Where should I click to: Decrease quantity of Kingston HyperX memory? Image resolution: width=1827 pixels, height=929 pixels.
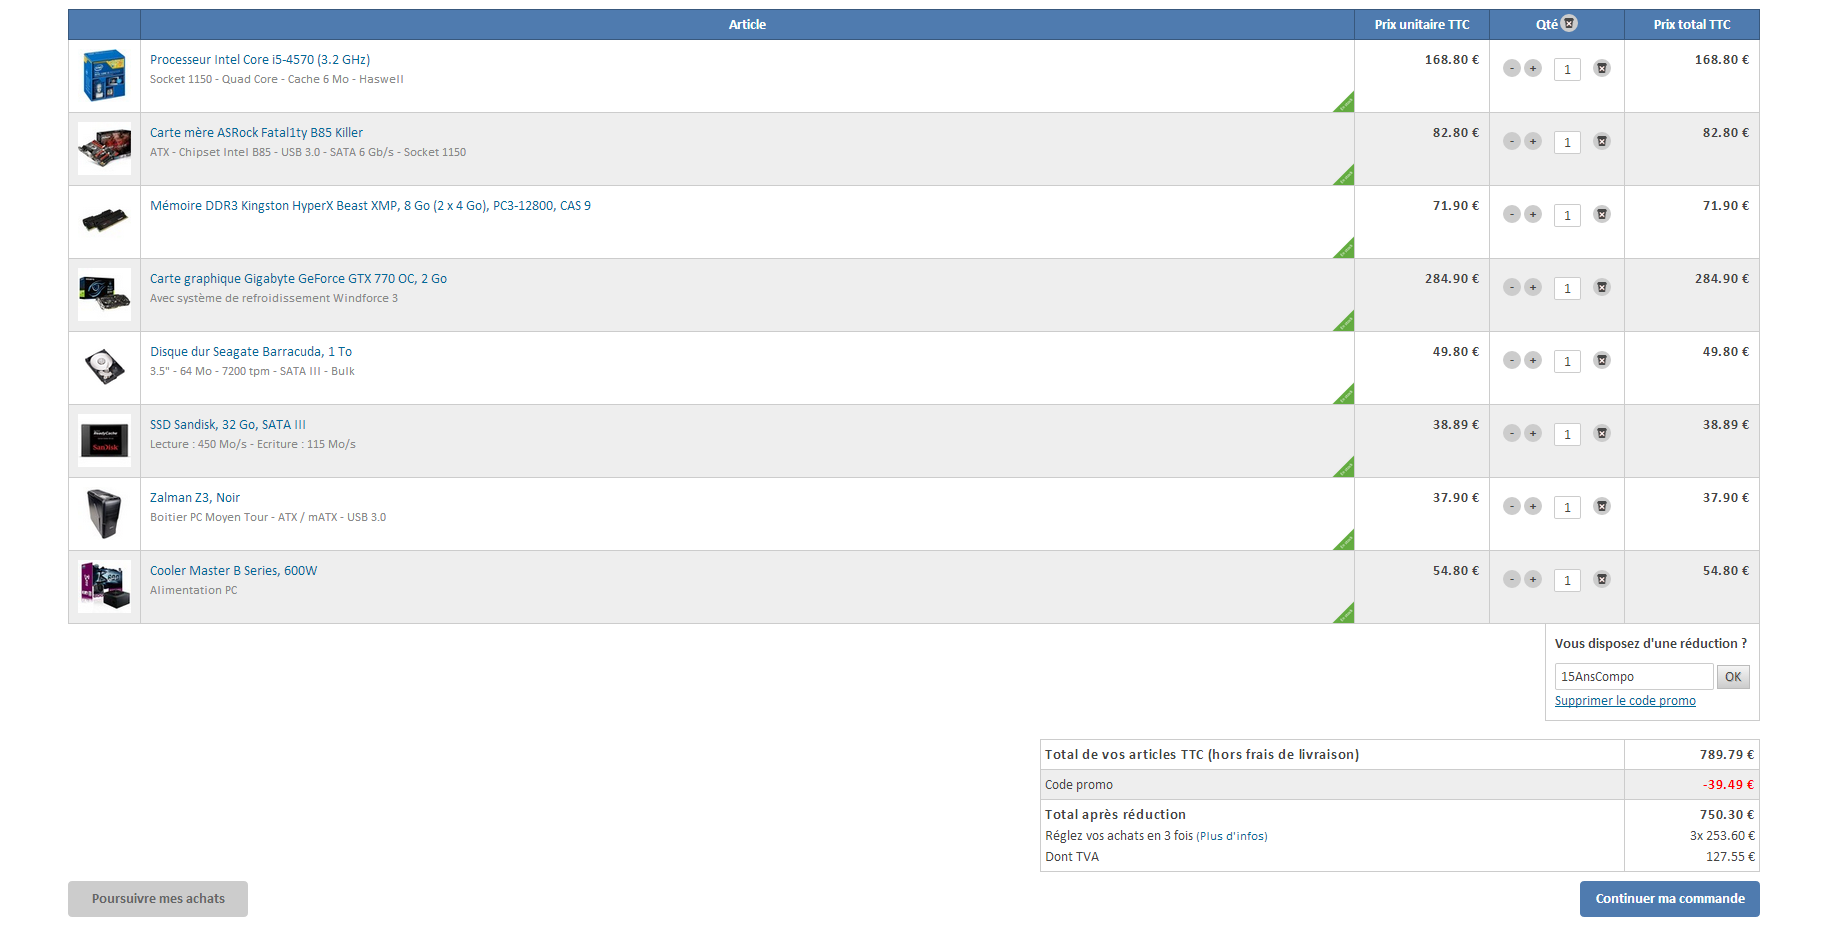(x=1512, y=214)
